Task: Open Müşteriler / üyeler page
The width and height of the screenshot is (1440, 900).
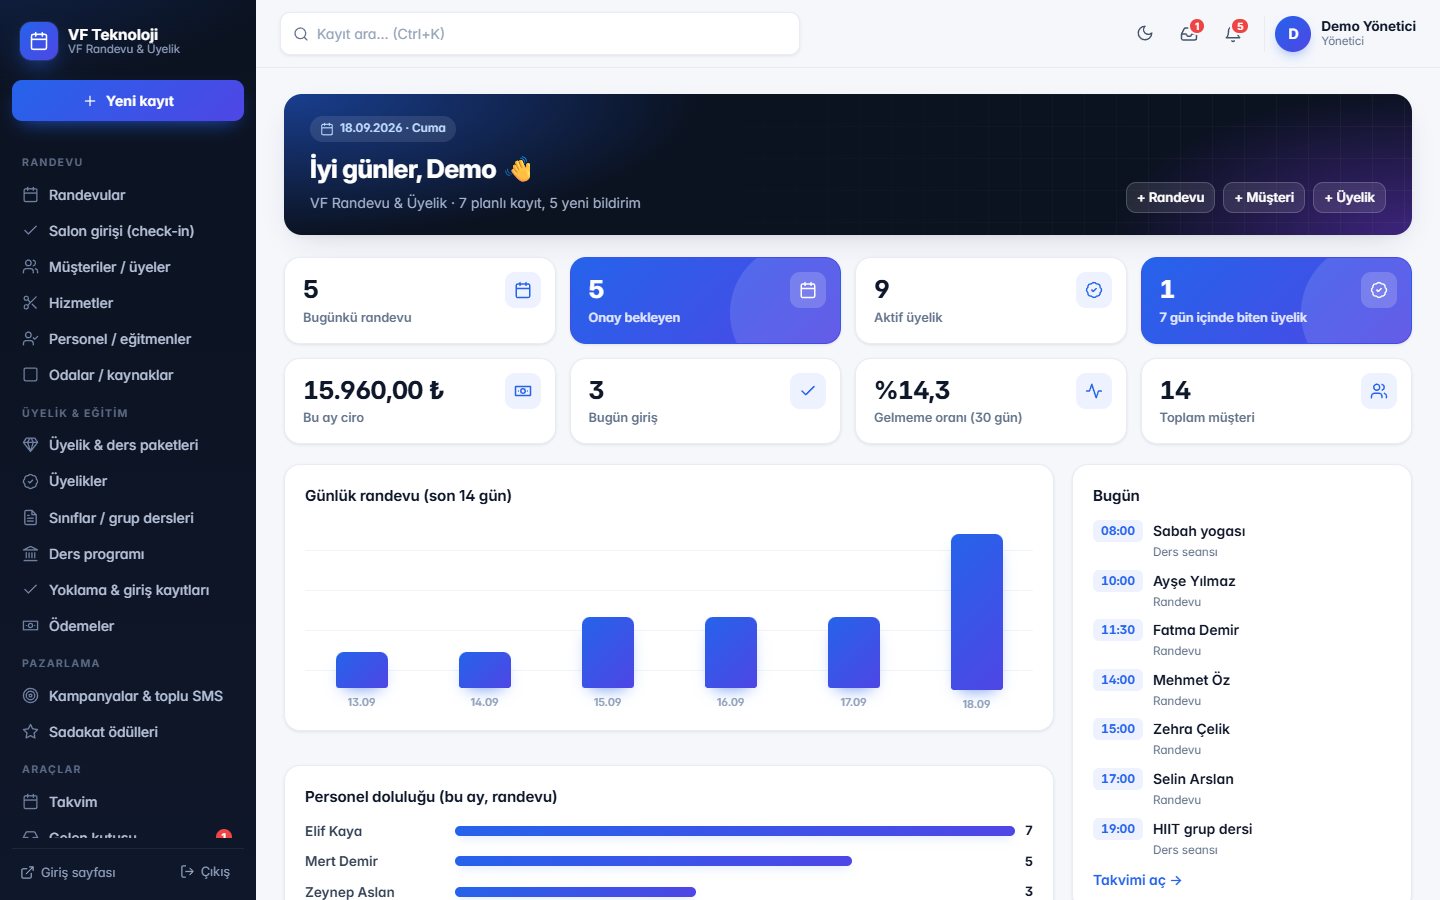Action: pyautogui.click(x=128, y=267)
